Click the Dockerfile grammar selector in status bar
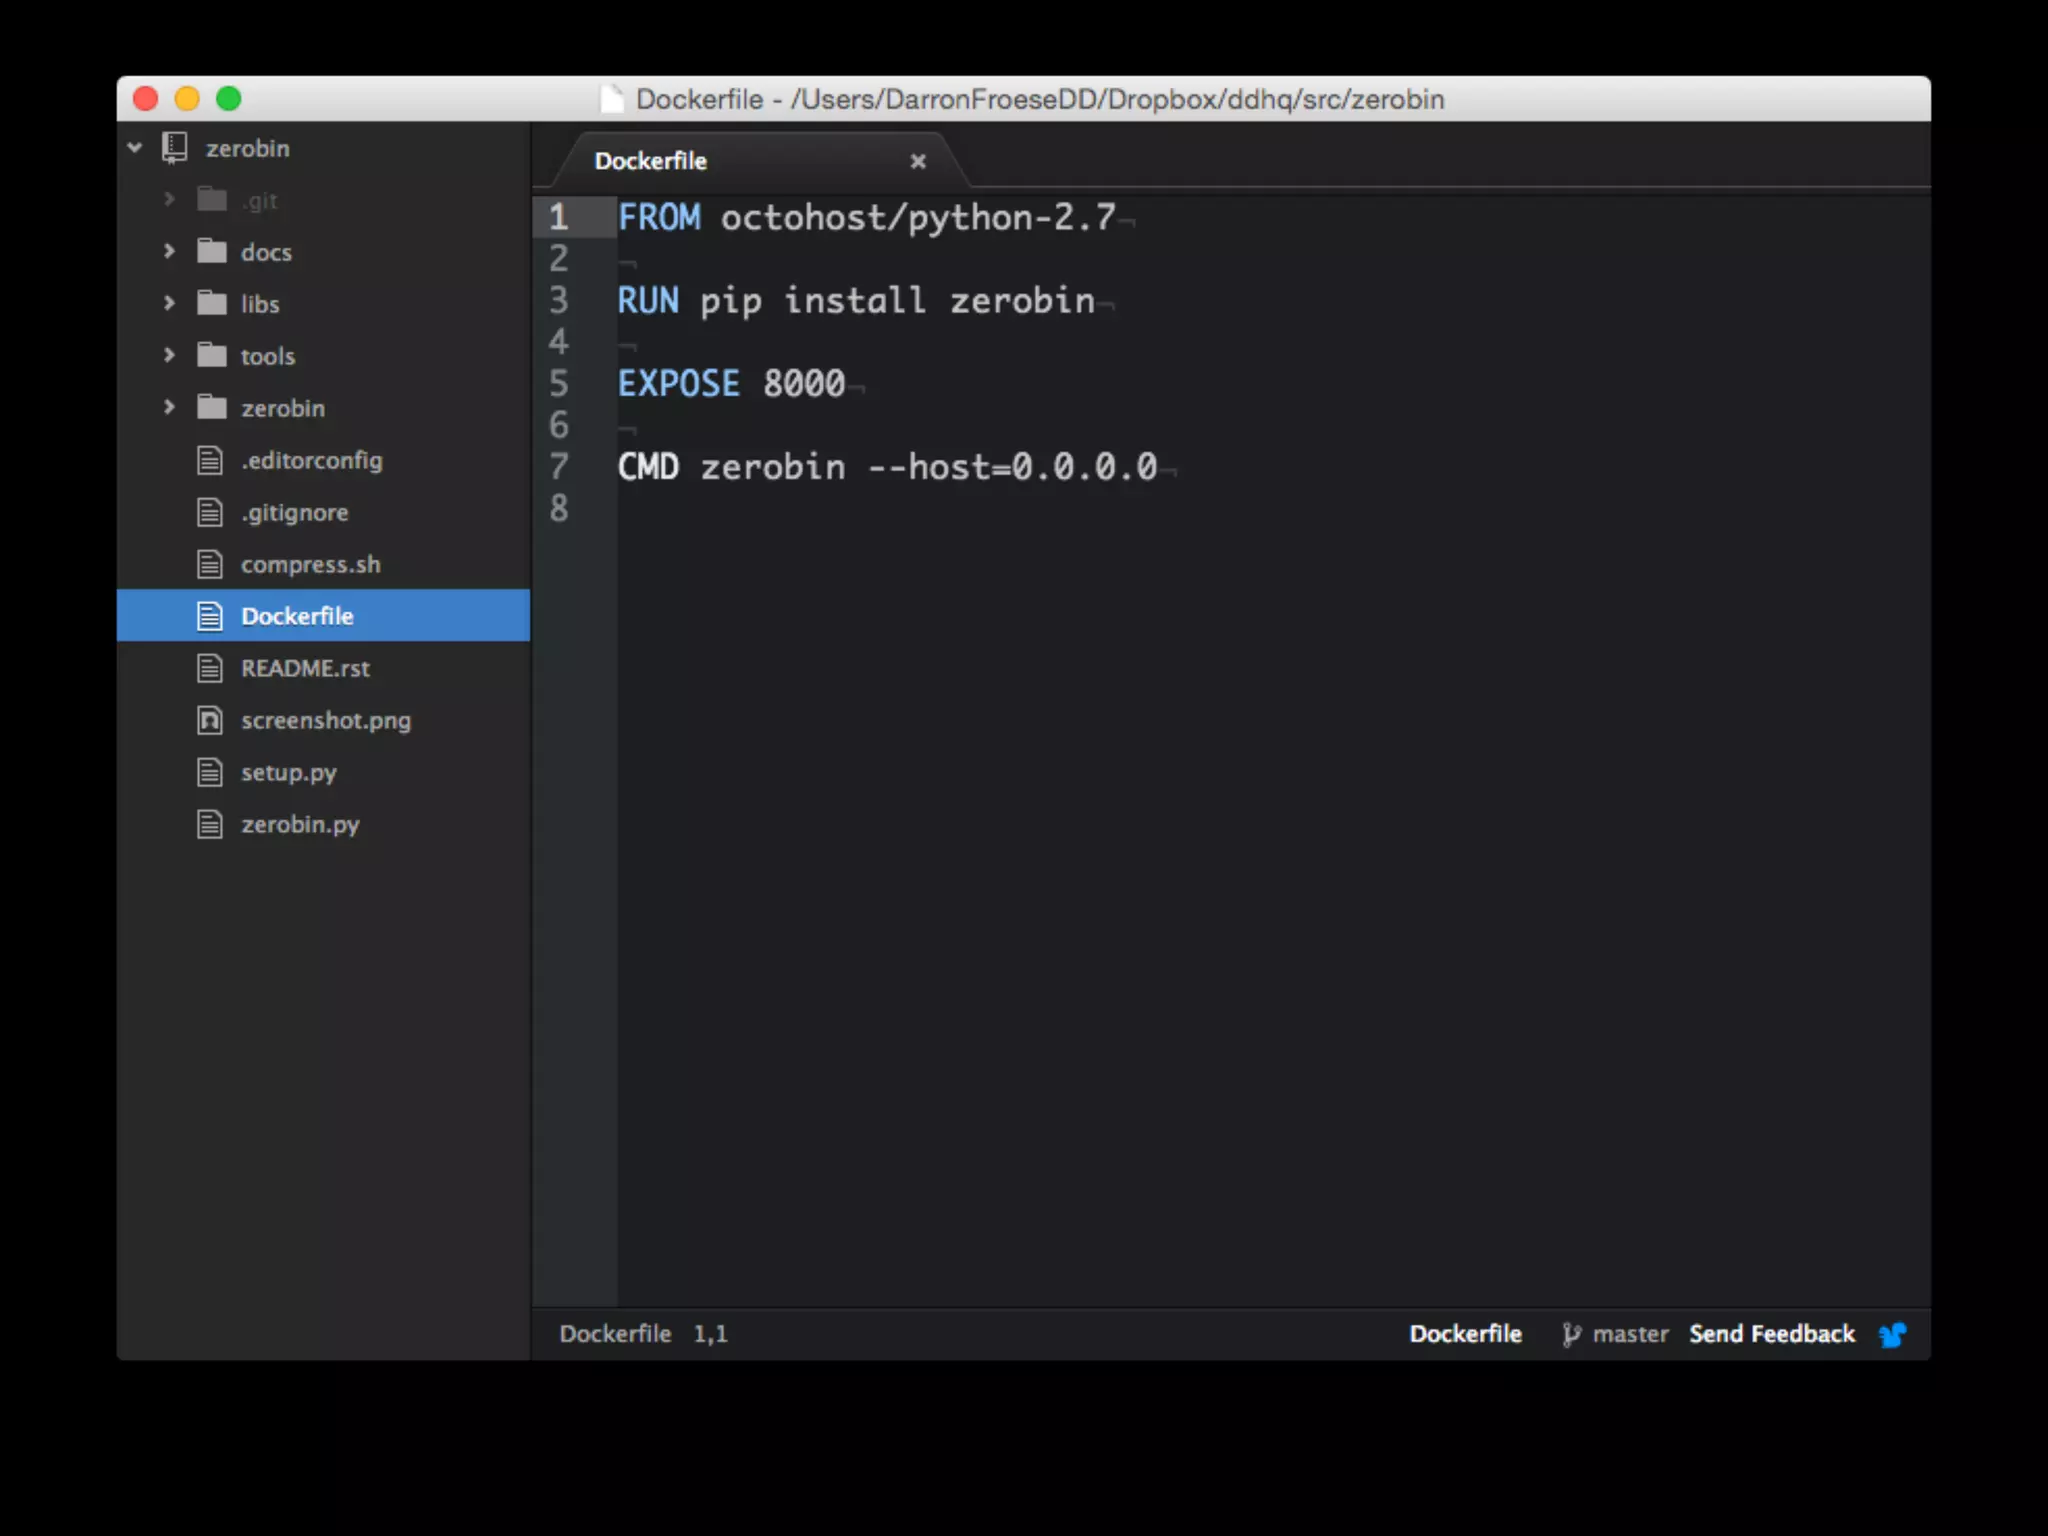2048x1536 pixels. click(x=1465, y=1334)
